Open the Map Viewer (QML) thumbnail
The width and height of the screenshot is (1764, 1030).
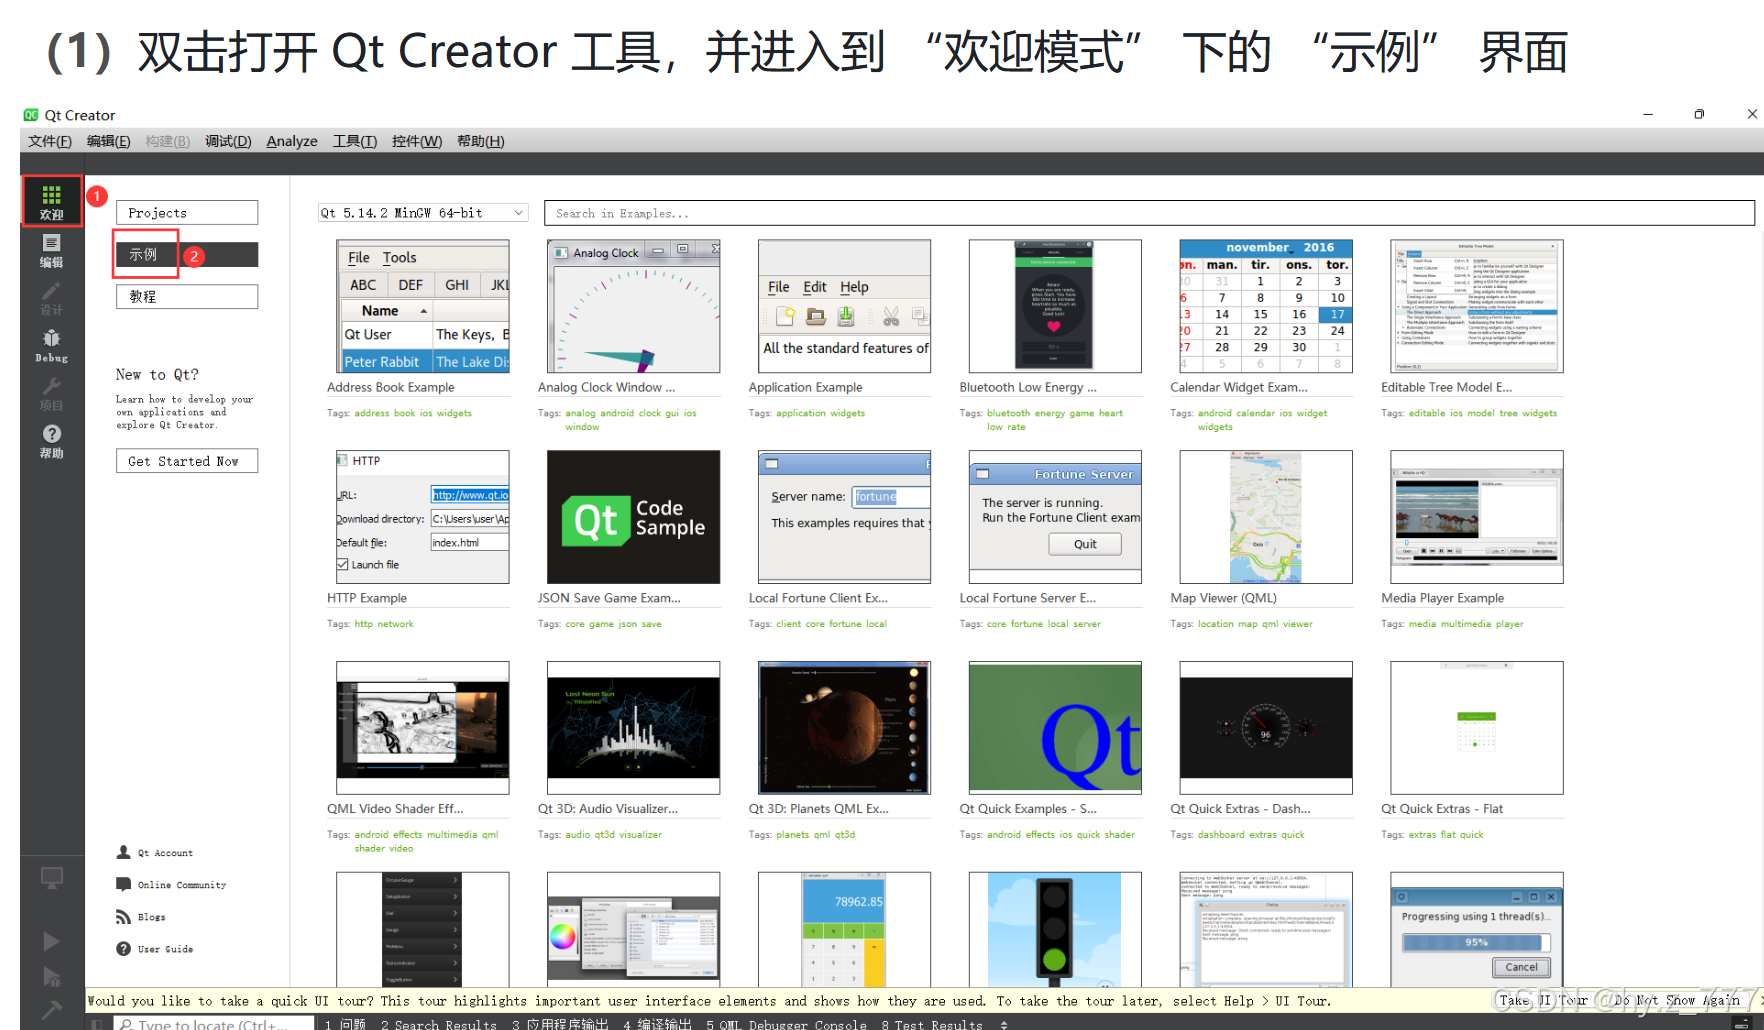1266,517
